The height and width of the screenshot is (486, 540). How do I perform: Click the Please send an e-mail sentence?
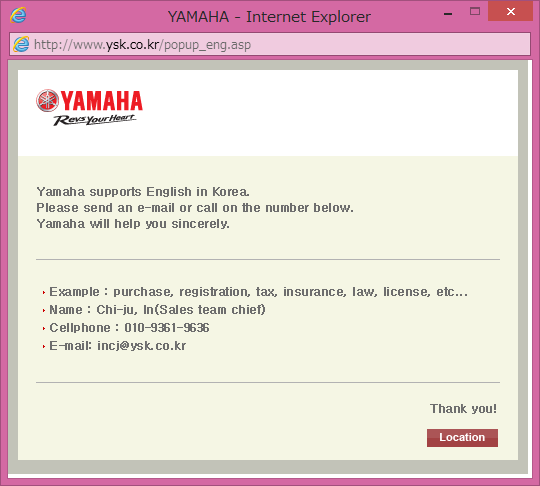[x=195, y=208]
